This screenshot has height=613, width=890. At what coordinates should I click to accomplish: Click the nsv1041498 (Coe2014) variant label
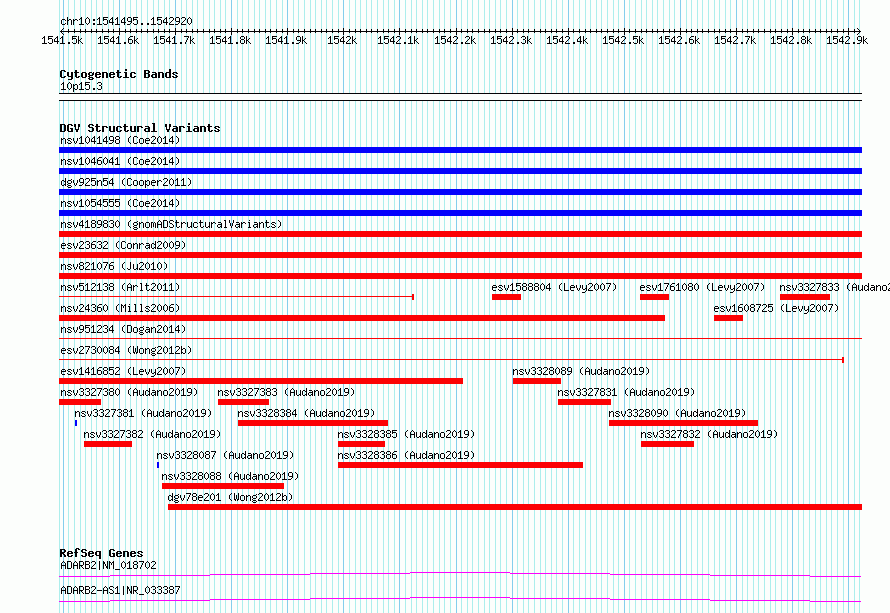coord(120,140)
